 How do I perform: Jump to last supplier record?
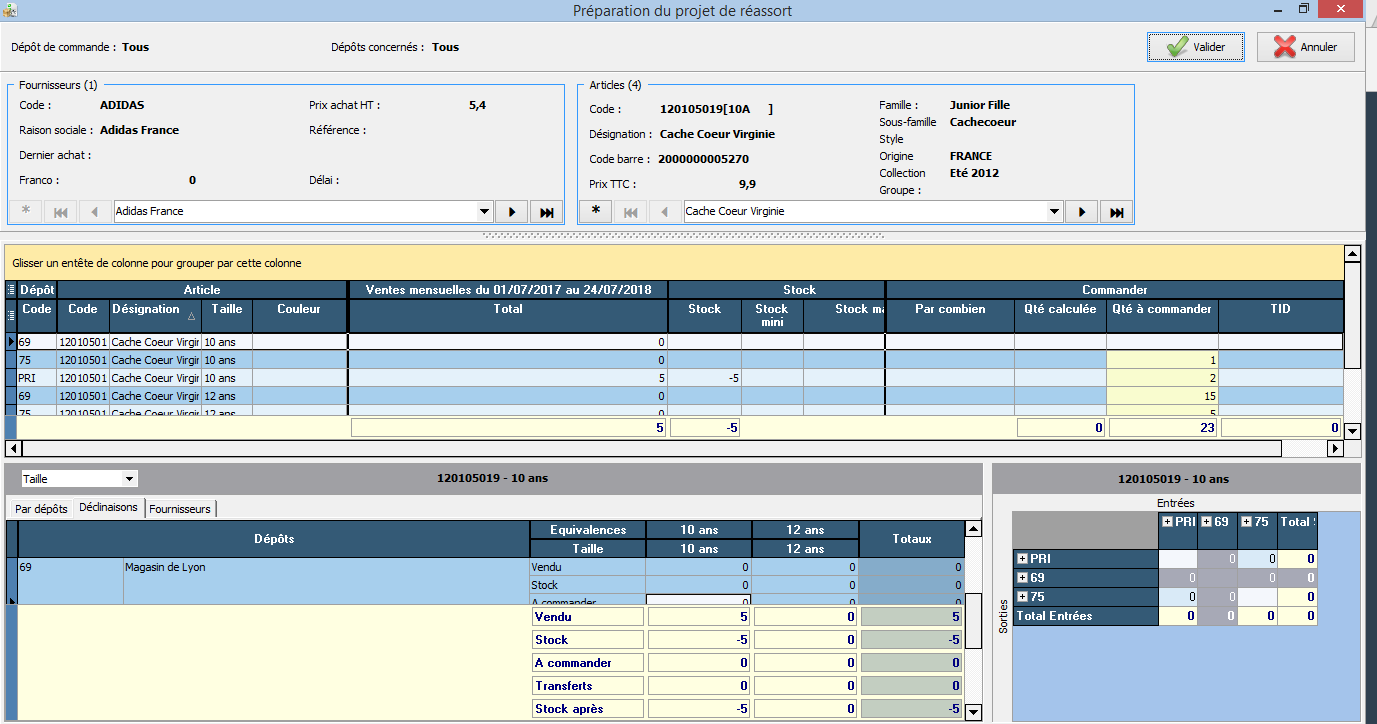[x=546, y=212]
